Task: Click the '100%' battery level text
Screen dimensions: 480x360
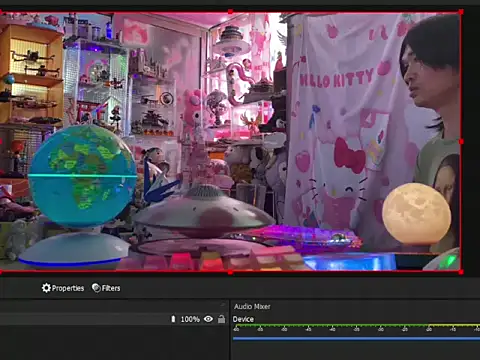Action: [190, 319]
